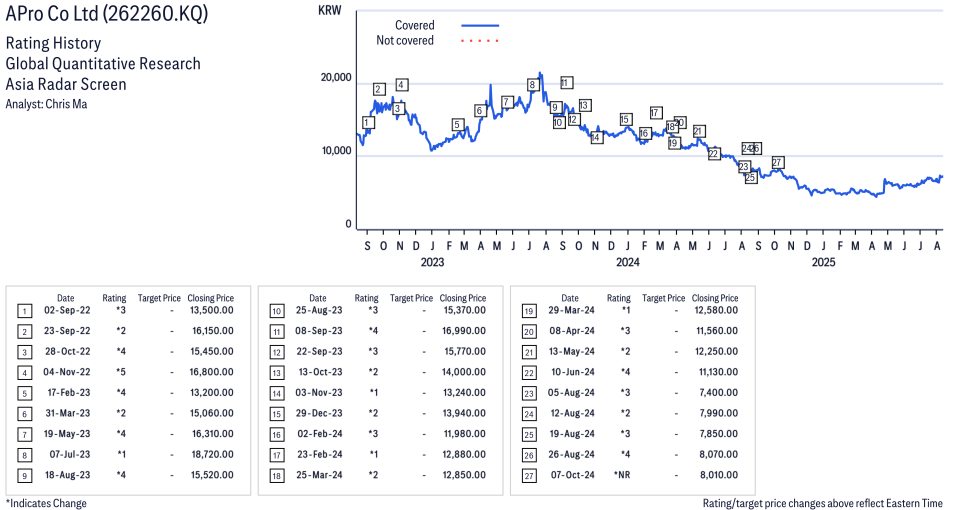
Task: Select the 08-Sep-23 date cell
Action: click(319, 331)
